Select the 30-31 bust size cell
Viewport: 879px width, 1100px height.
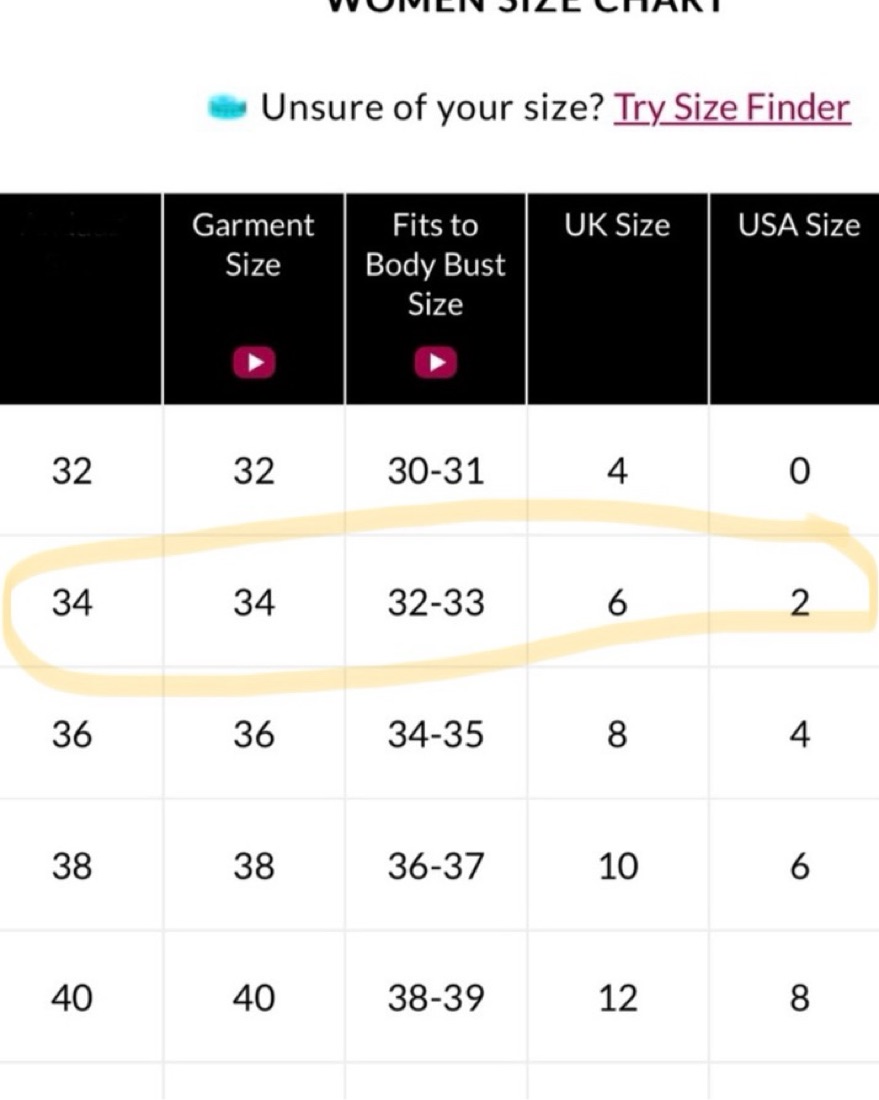click(x=436, y=470)
